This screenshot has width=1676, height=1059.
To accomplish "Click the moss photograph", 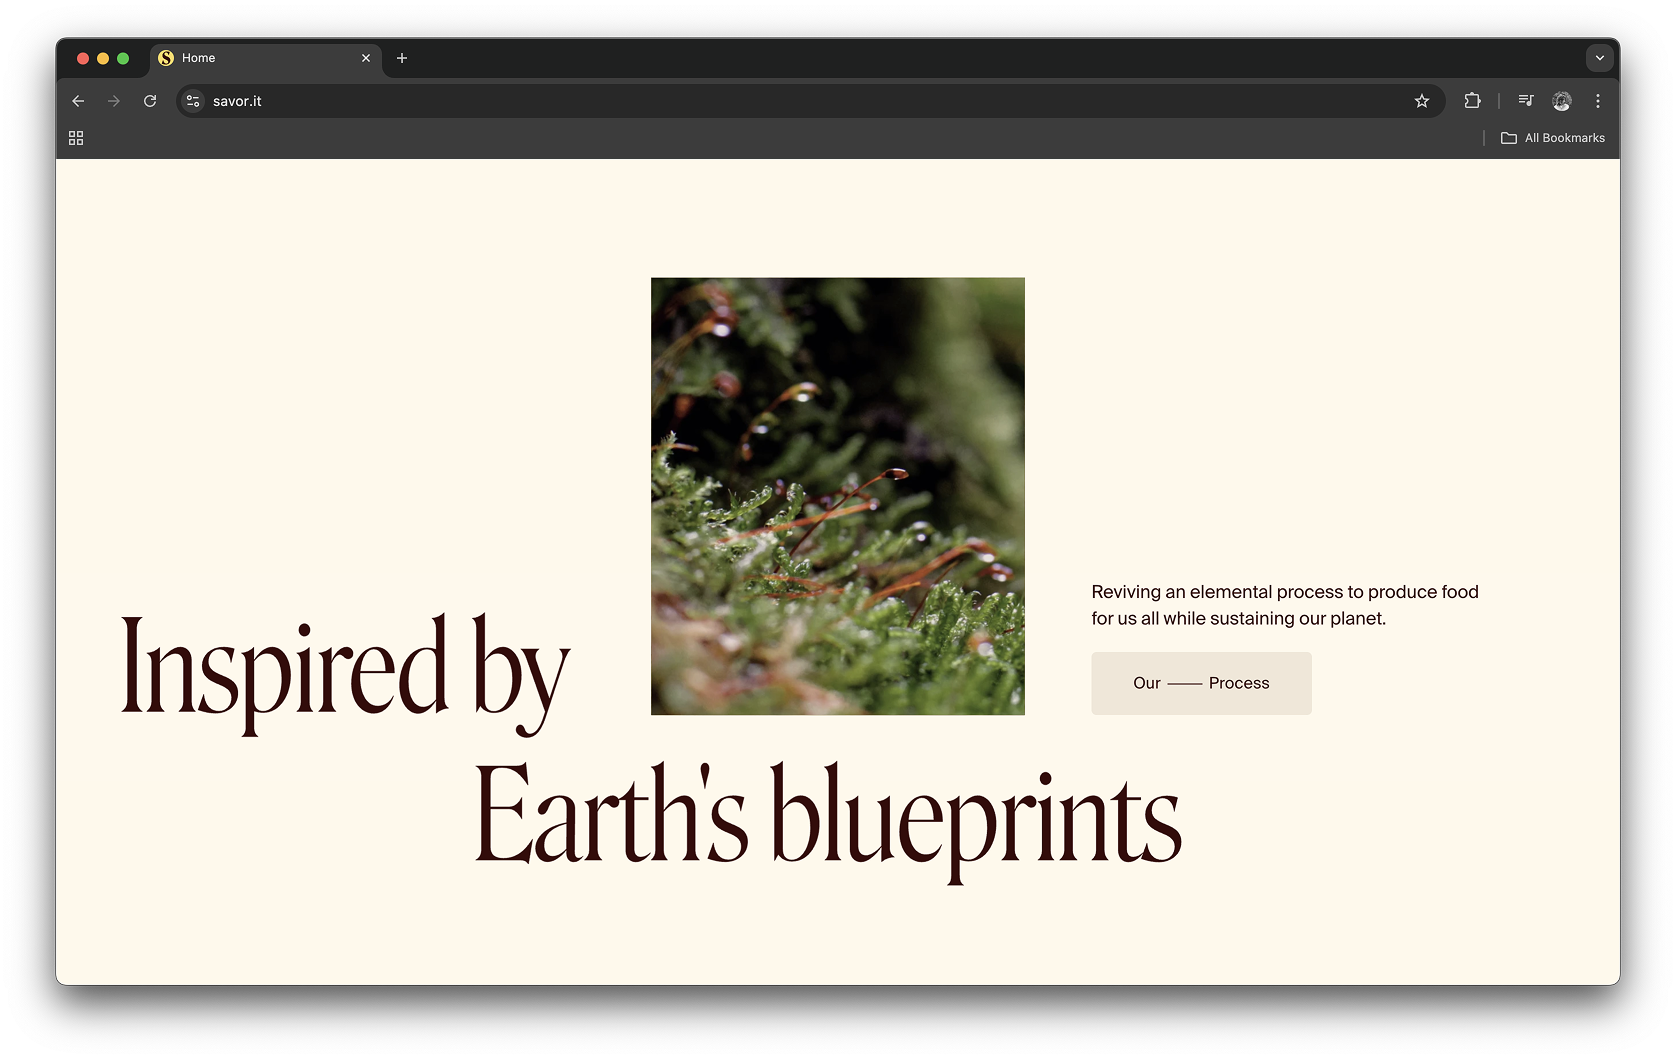I will (x=837, y=496).
